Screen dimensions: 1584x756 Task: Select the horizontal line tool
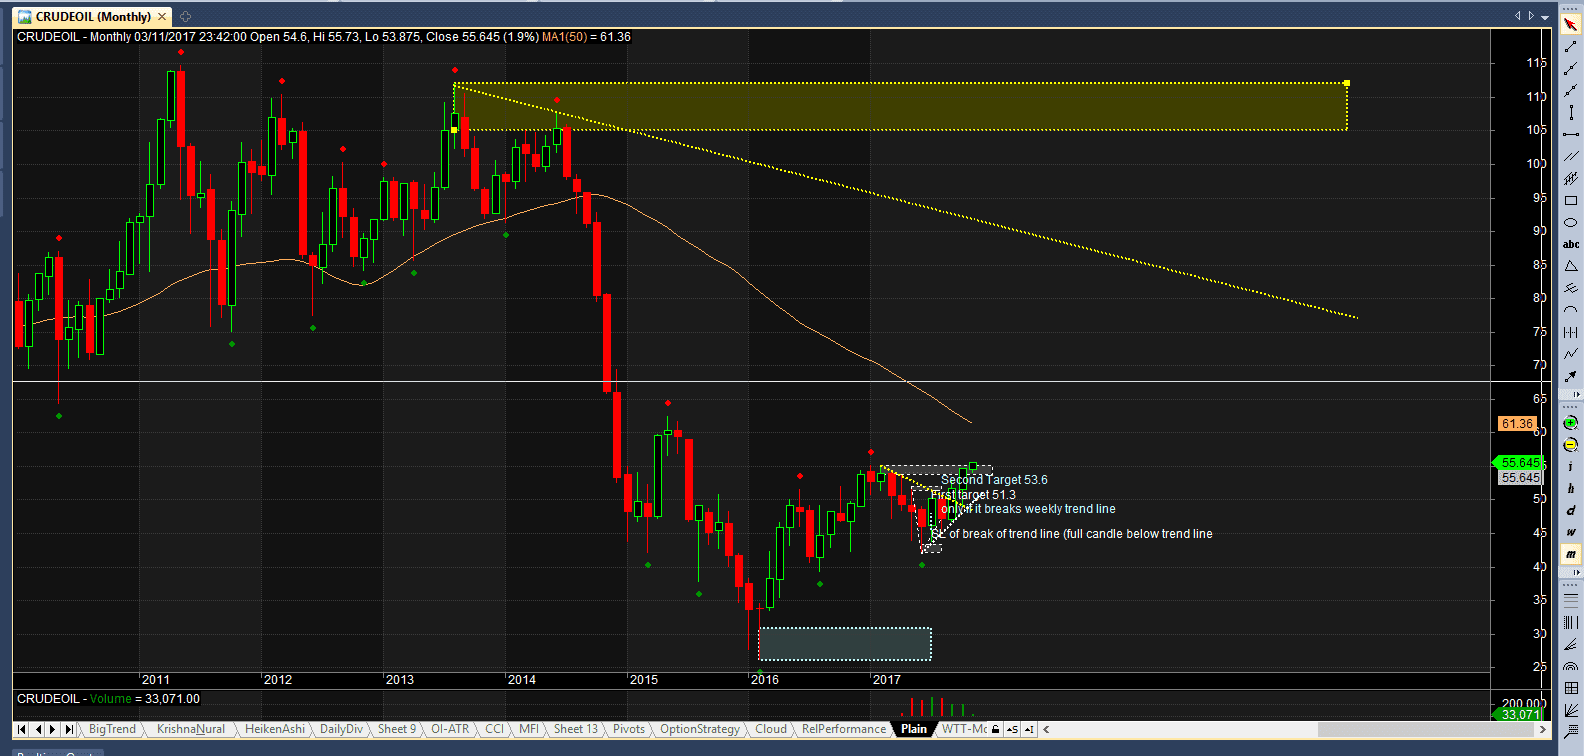[1570, 134]
